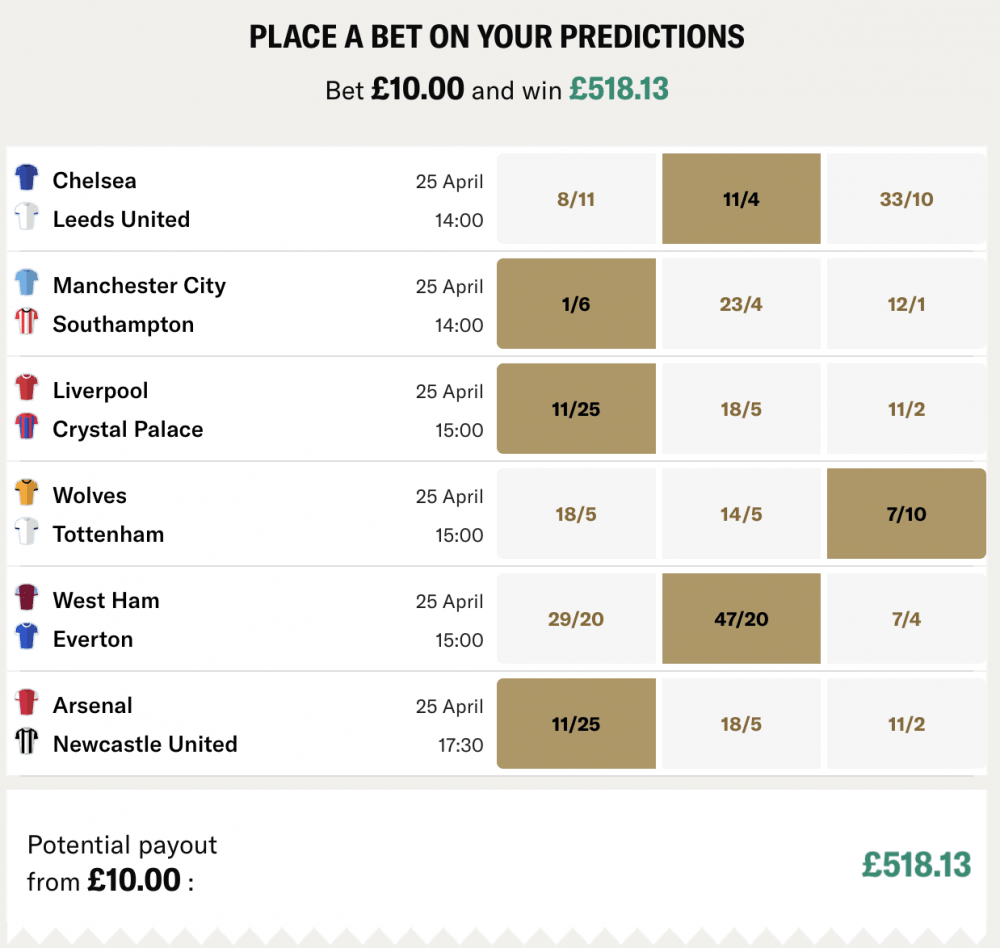
Task: Click the £518.13 potential payout amount
Action: tap(918, 864)
